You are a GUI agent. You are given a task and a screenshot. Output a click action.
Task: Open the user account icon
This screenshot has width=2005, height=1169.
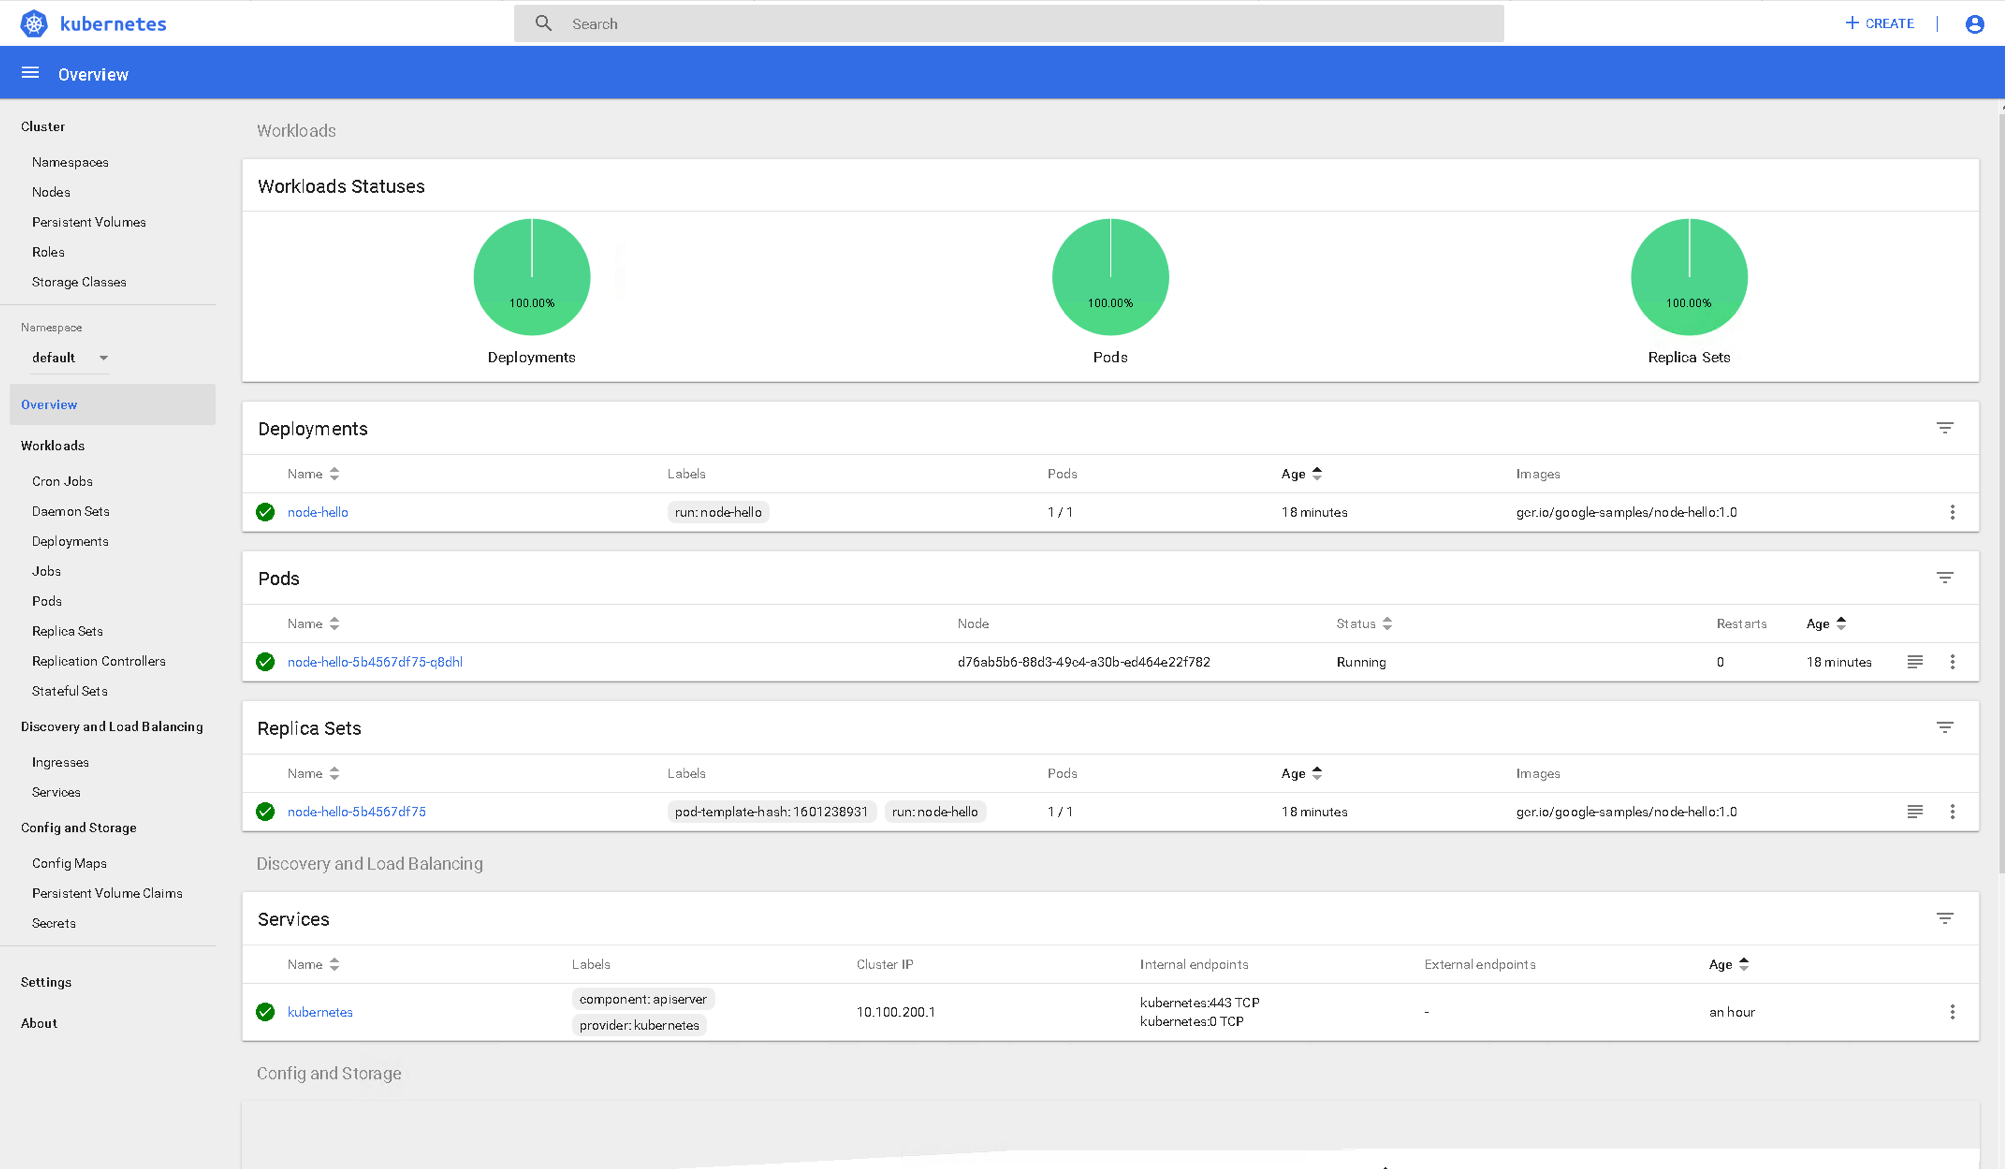coord(1974,24)
